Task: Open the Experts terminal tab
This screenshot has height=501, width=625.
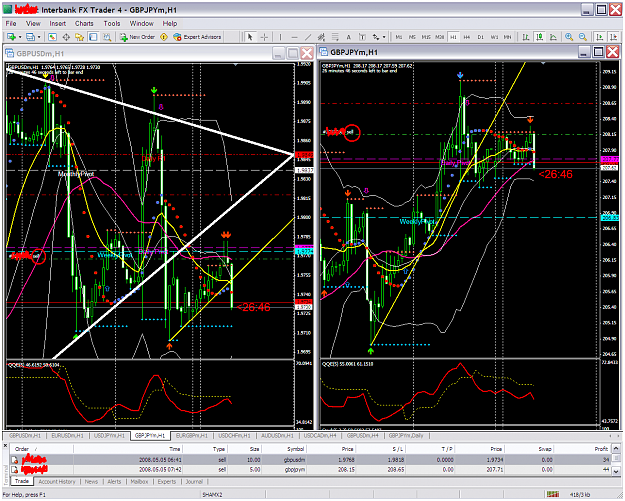Action: [167, 482]
